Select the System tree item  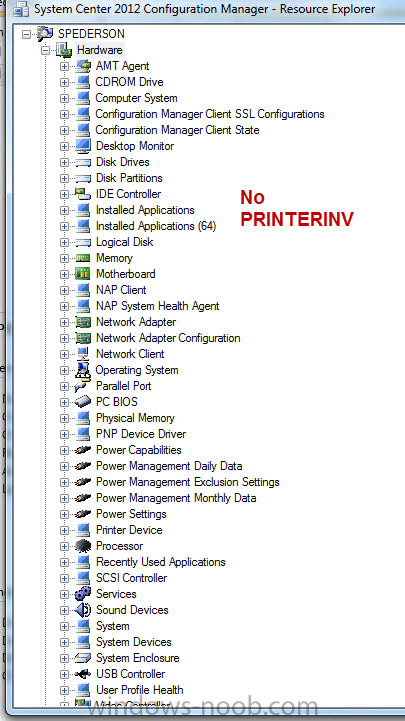point(112,626)
